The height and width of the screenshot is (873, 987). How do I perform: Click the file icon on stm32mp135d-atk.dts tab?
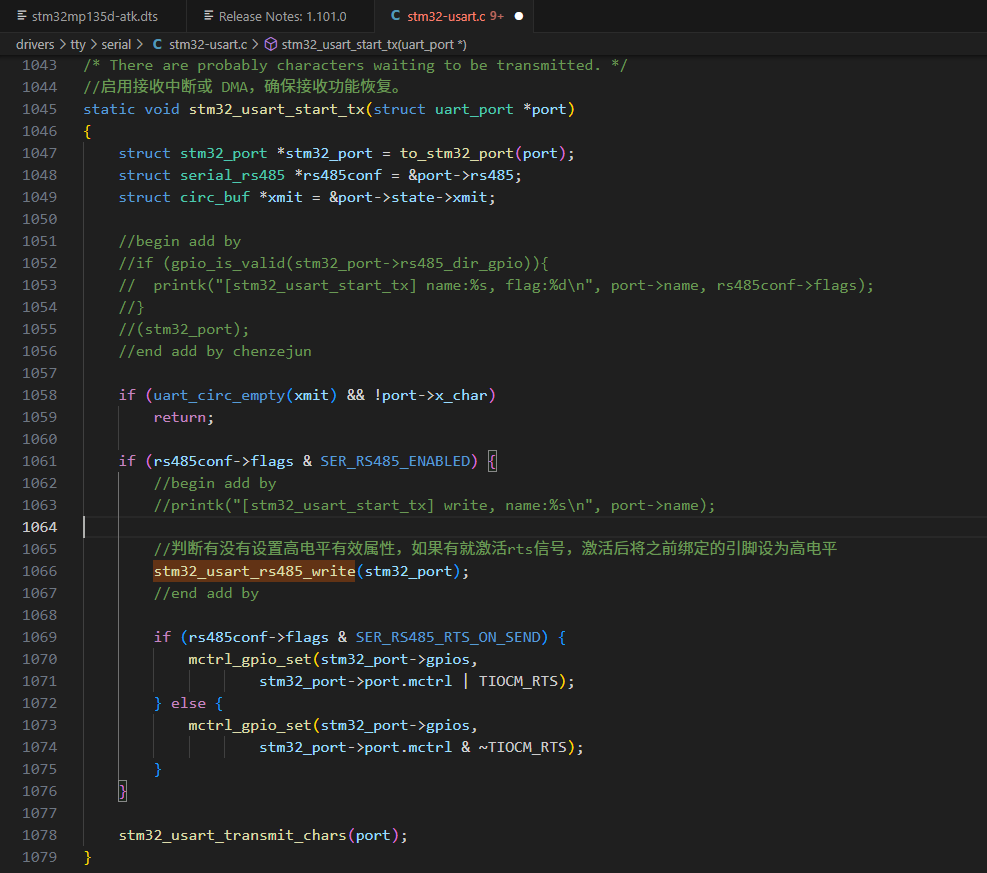22,16
